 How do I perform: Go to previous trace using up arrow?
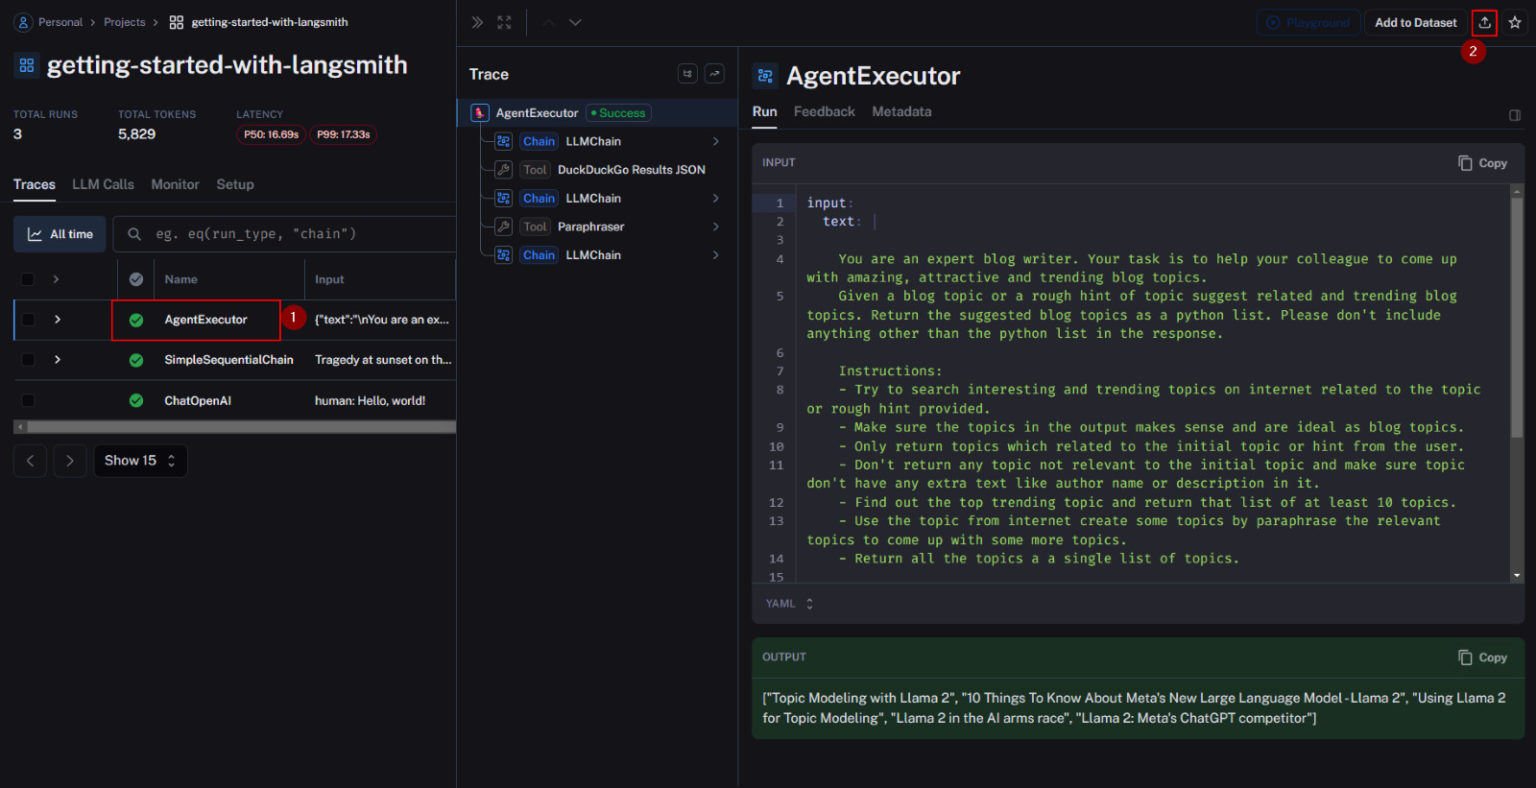click(548, 22)
